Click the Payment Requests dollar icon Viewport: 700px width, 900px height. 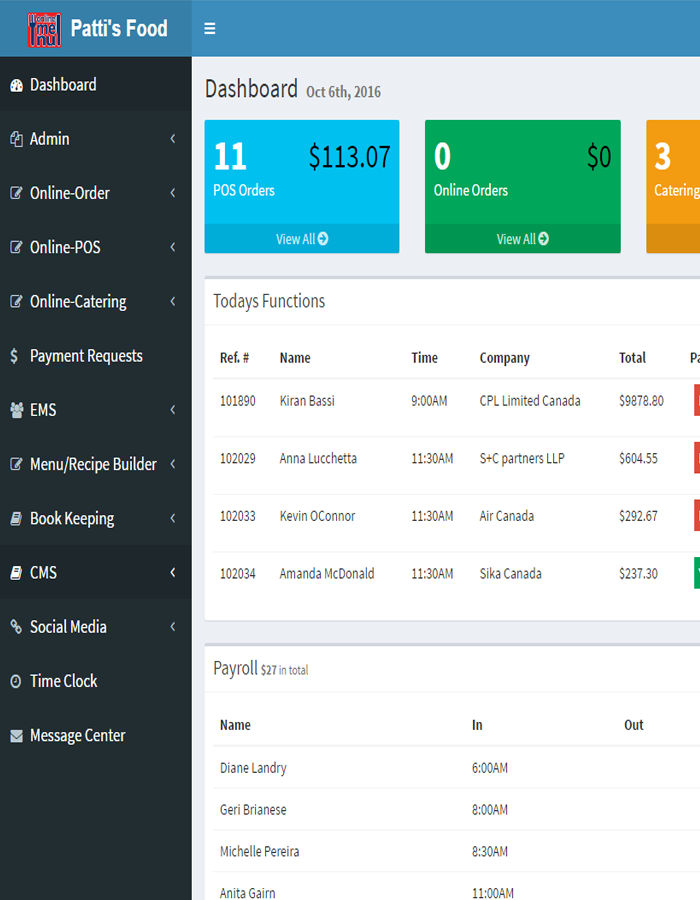pyautogui.click(x=14, y=356)
